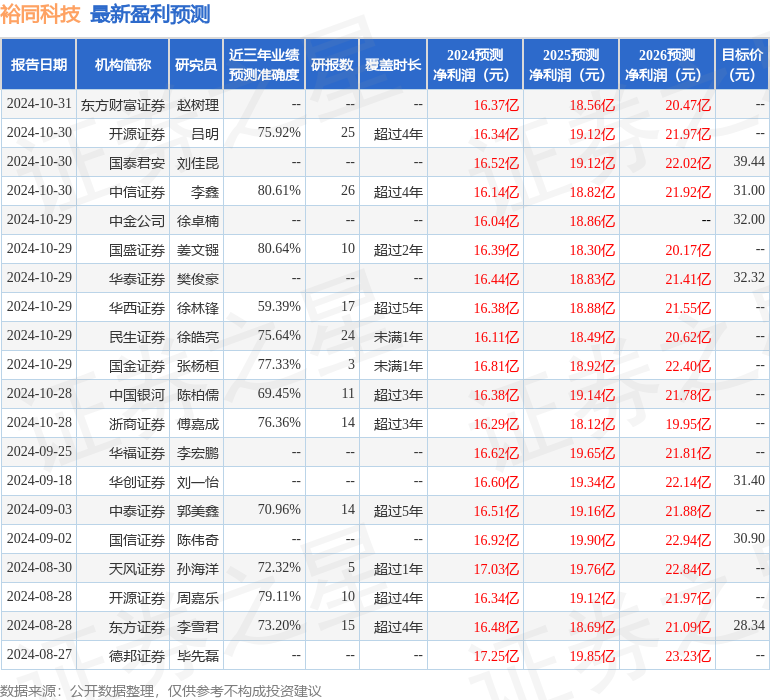Screen dimensions: 770x700
Task: Click target price 31.00
Action: (x=749, y=191)
